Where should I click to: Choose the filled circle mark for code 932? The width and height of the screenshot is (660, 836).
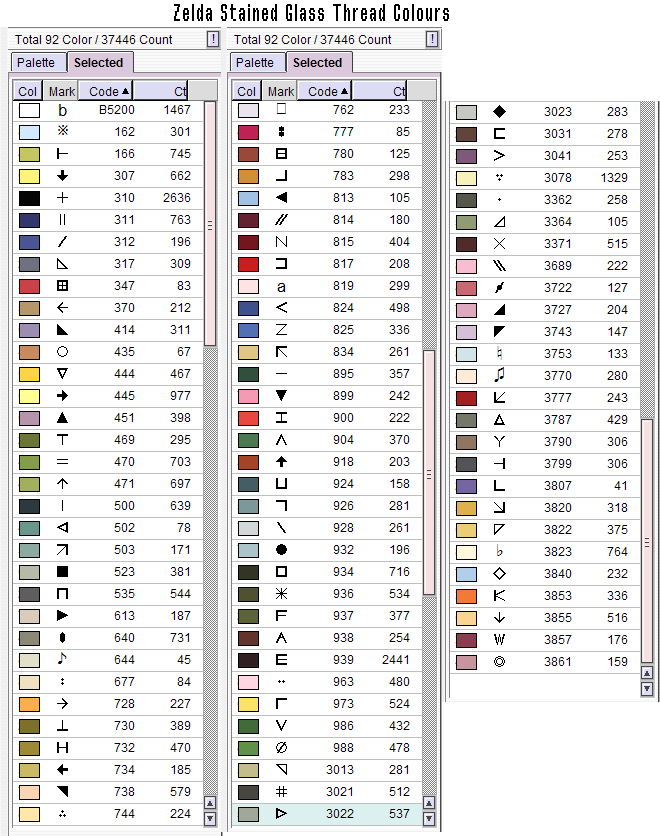(281, 550)
